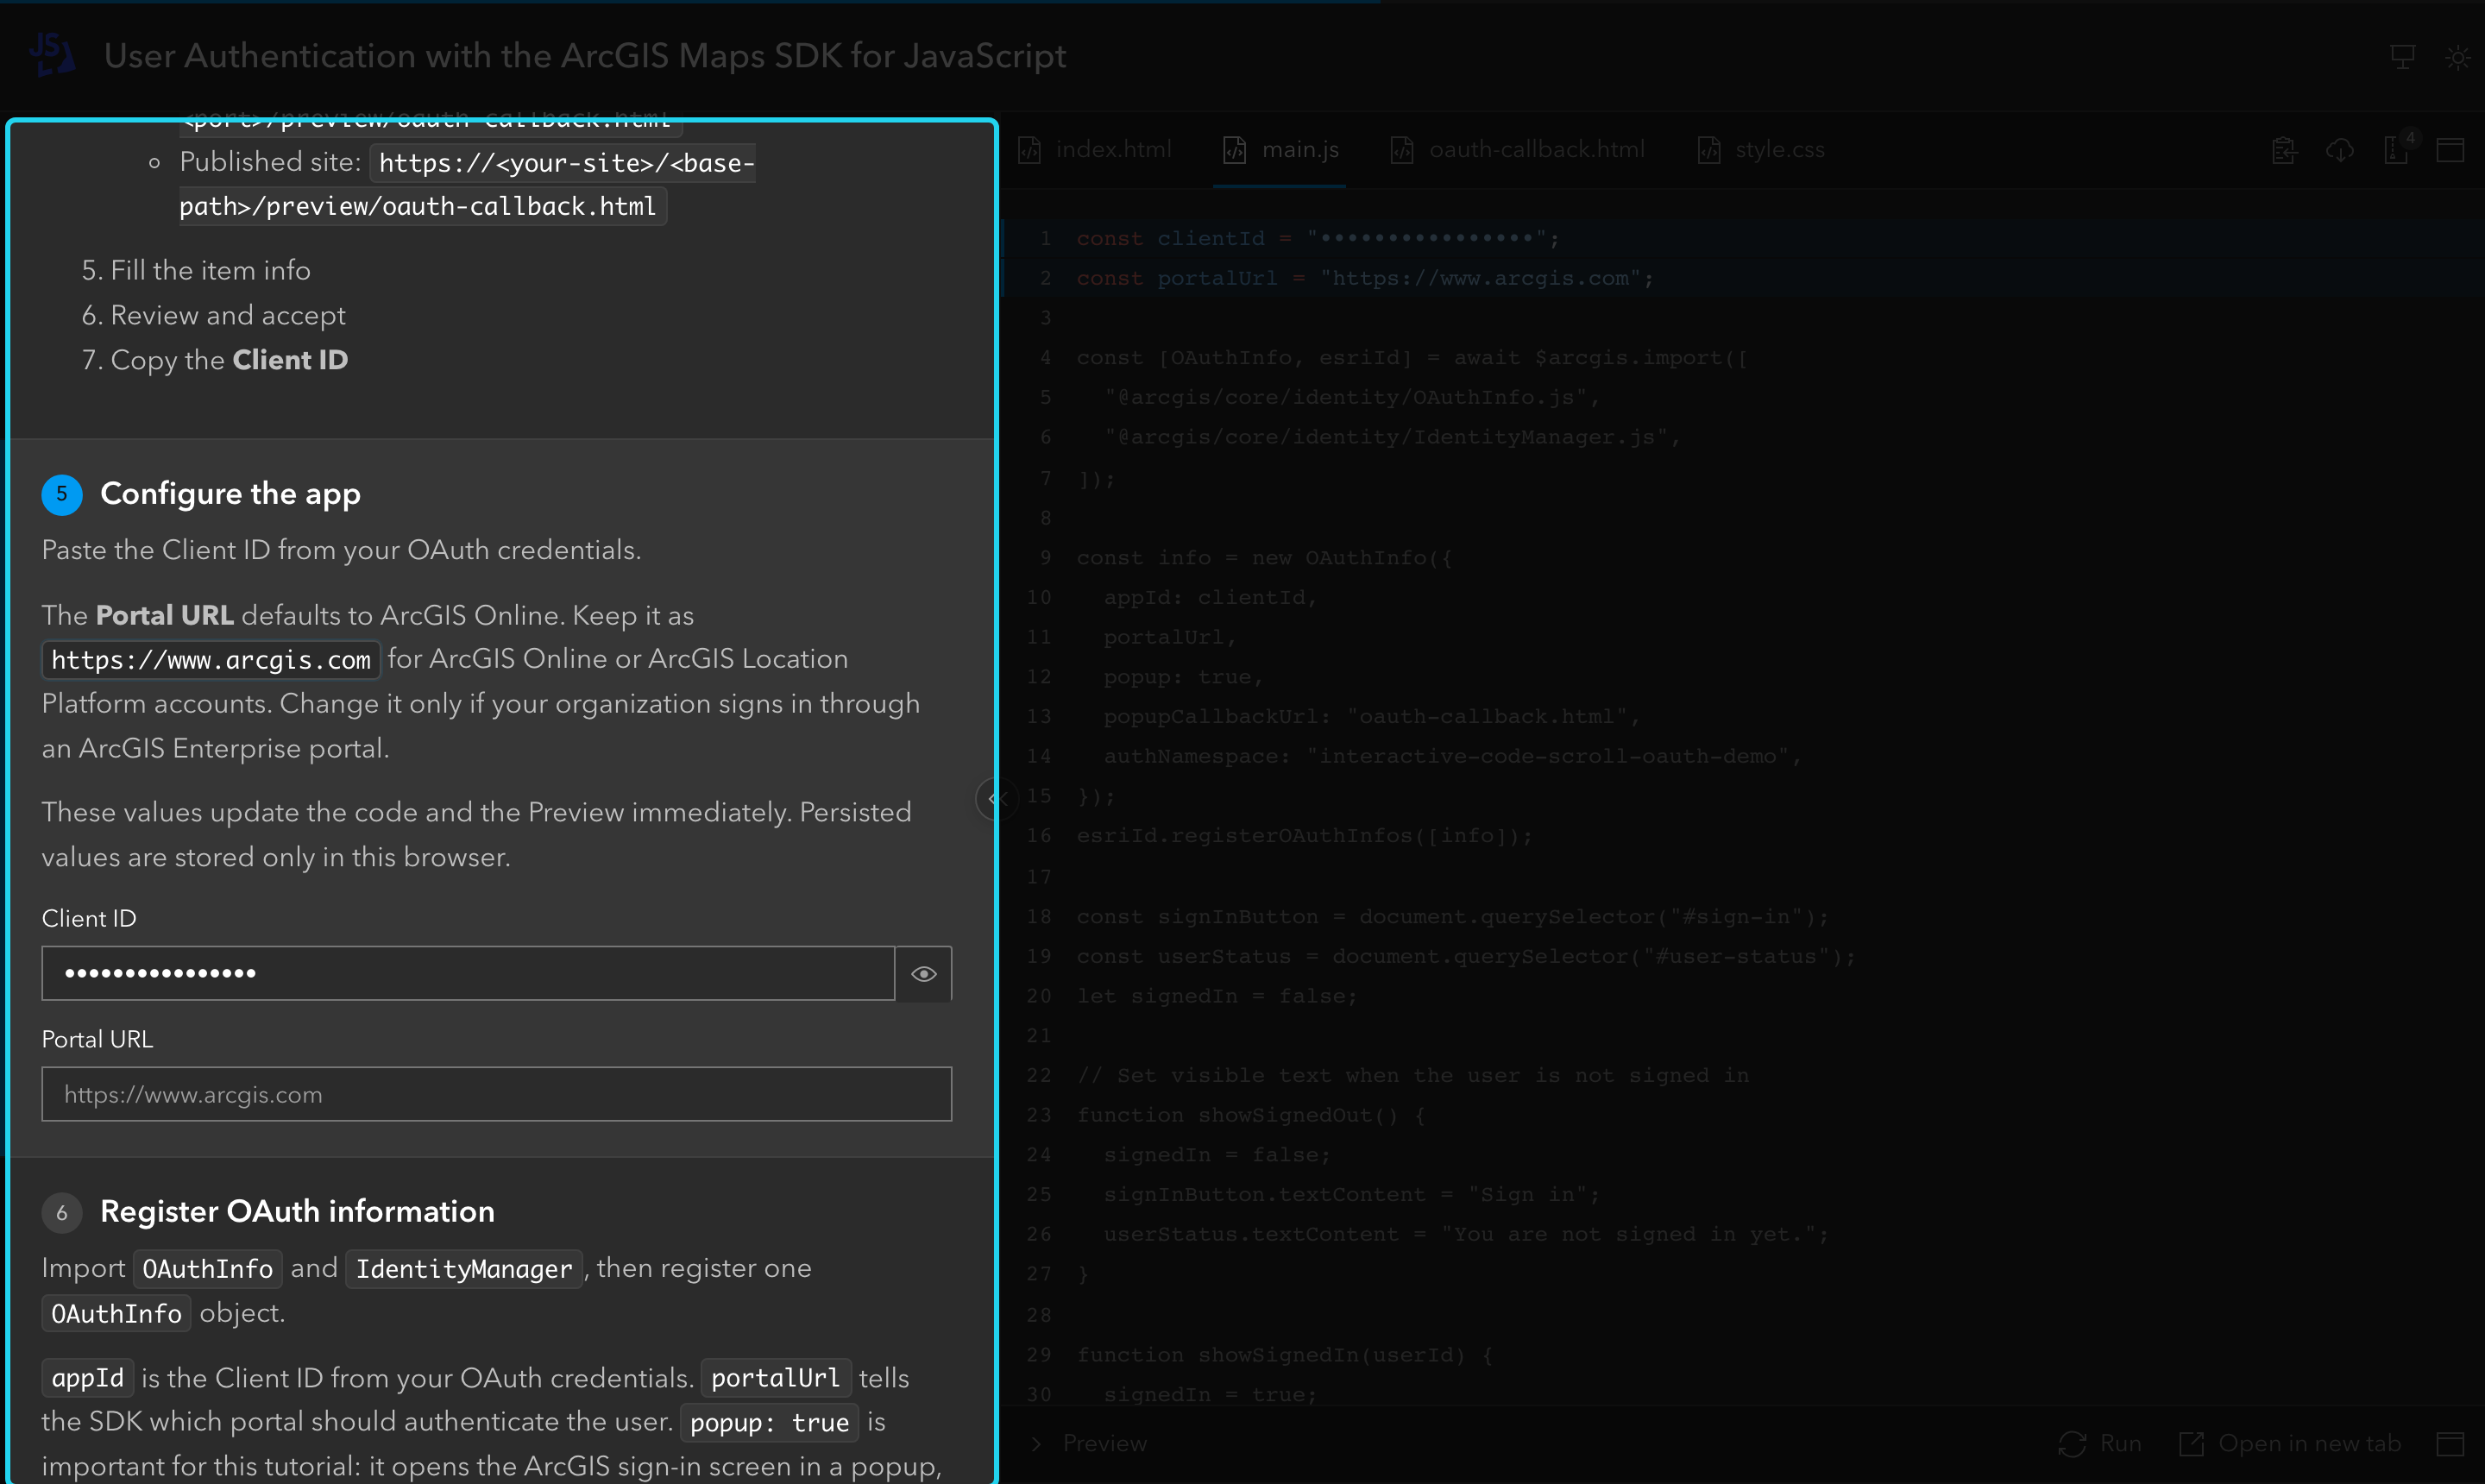Viewport: 2485px width, 1484px height.
Task: Click the oauth-callback.html tab file icon
Action: (x=1402, y=150)
